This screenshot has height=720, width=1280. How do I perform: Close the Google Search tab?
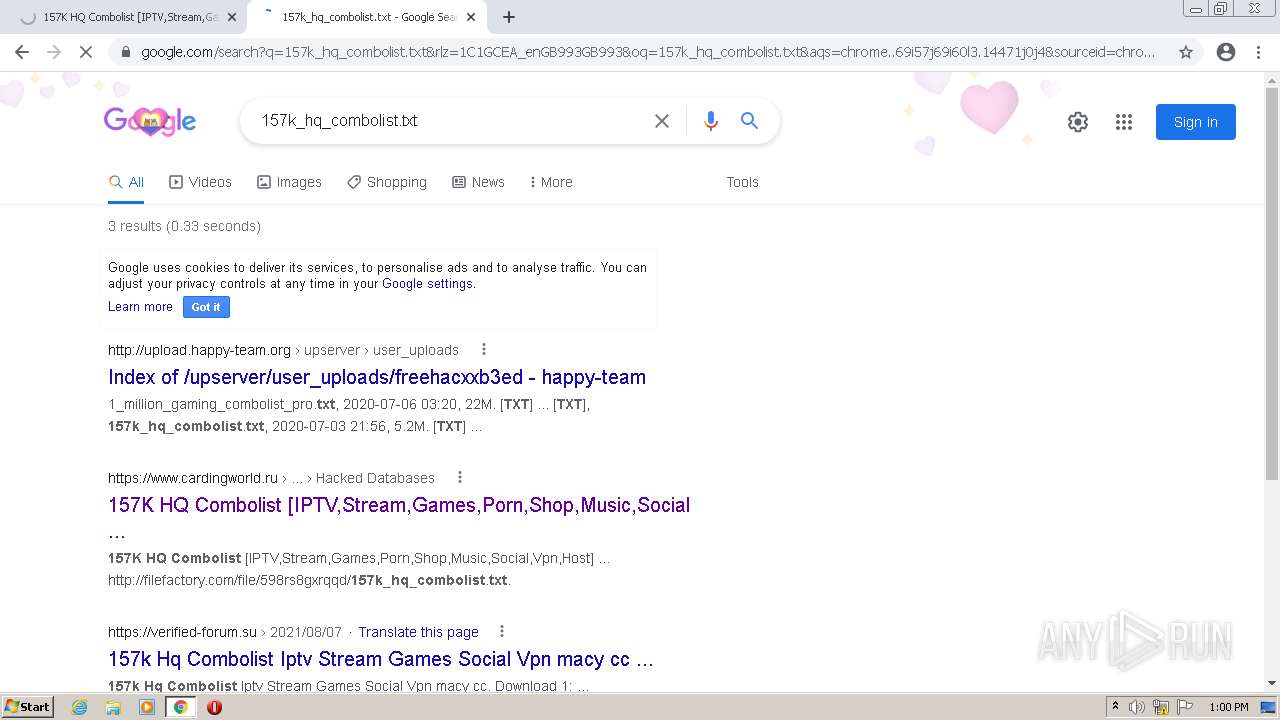[x=471, y=17]
